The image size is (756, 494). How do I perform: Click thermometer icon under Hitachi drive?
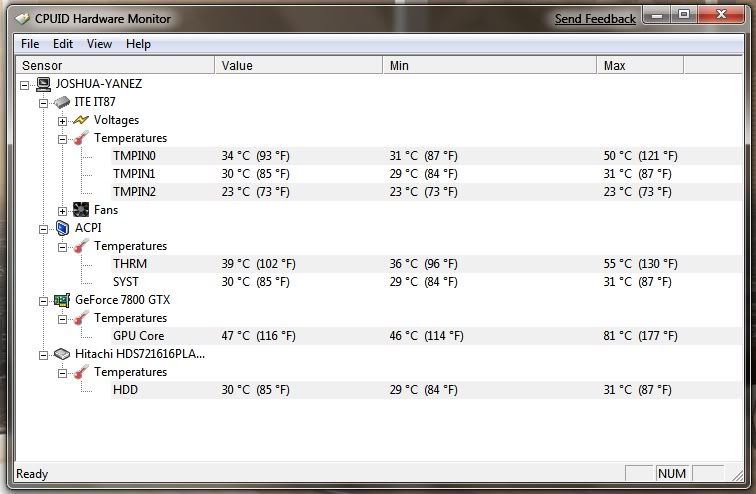(x=81, y=372)
